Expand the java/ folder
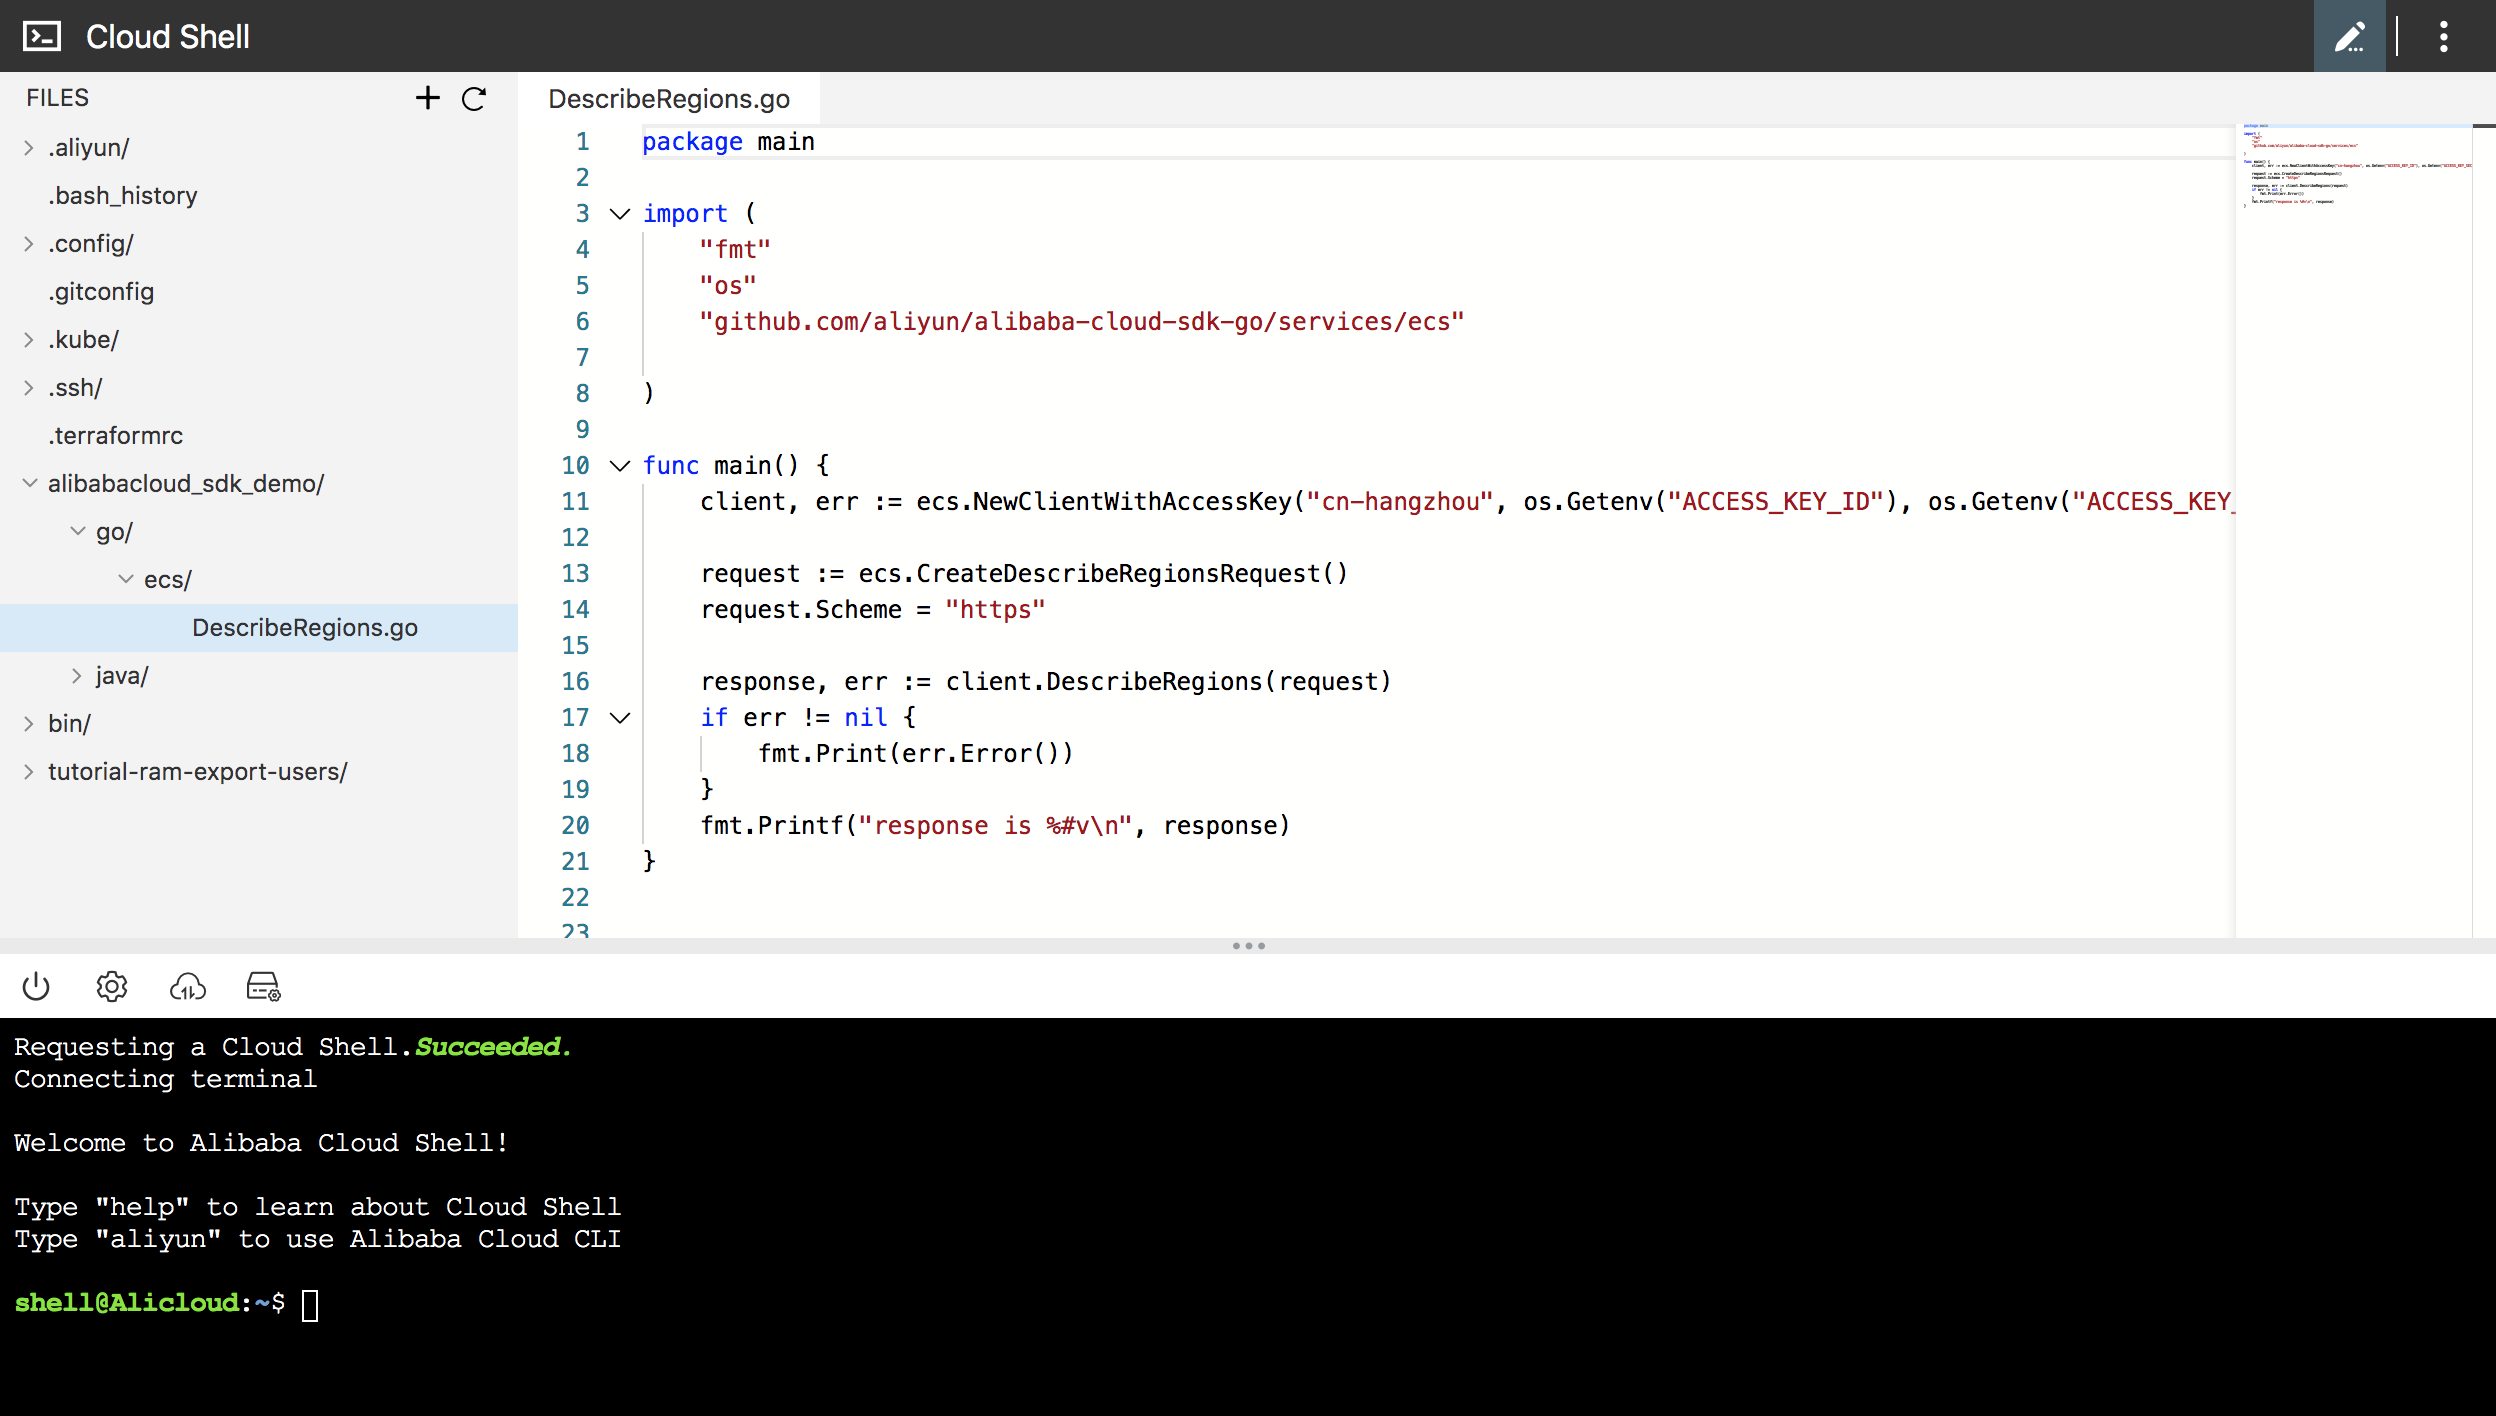The image size is (2496, 1416). coord(77,676)
